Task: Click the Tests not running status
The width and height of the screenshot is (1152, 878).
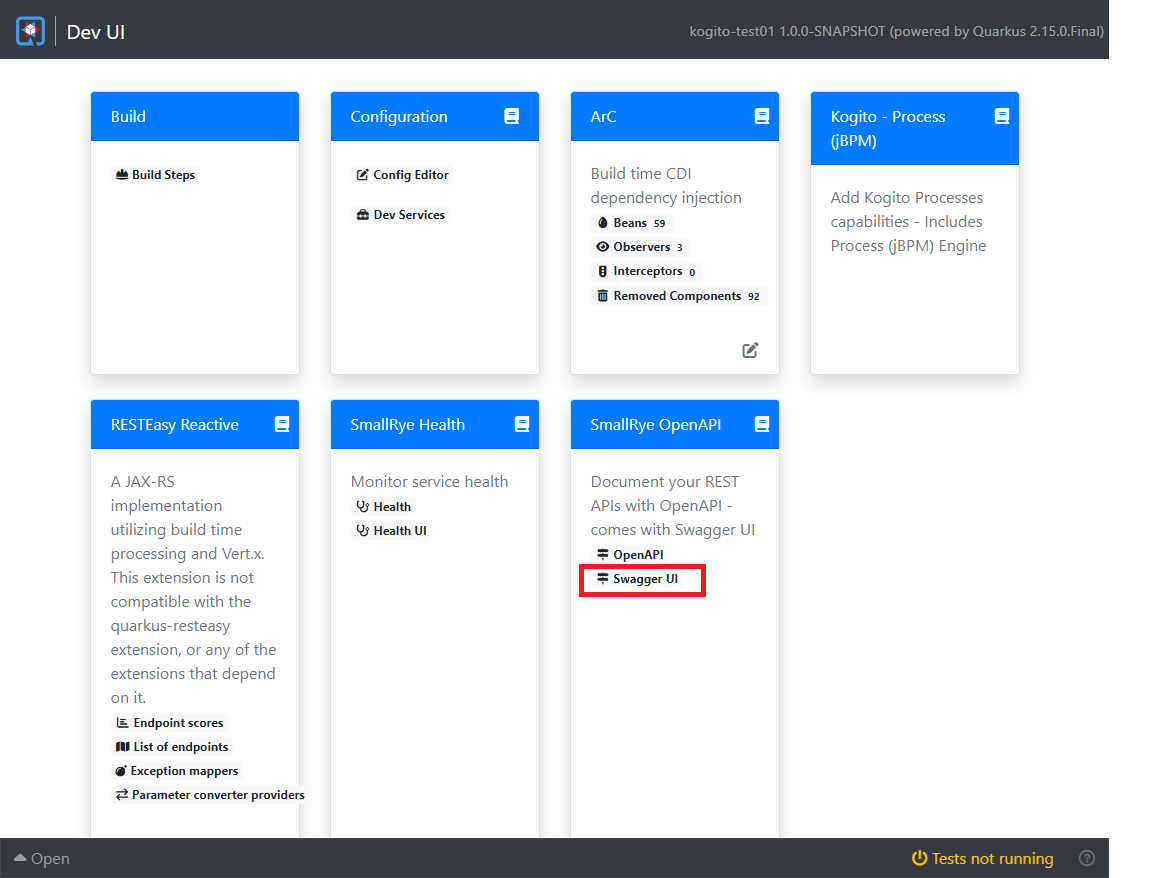Action: tap(982, 858)
